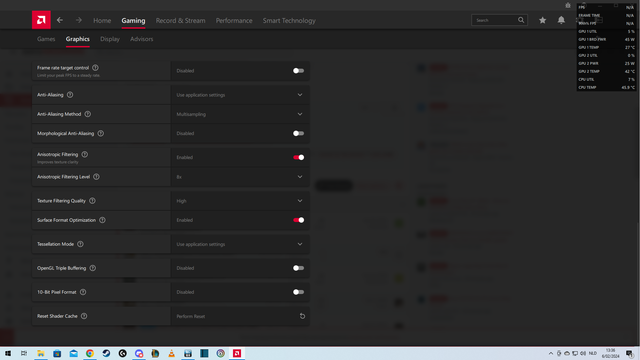Screen dimensions: 640x360
Task: Show hidden system tray icons
Action: coord(551,353)
